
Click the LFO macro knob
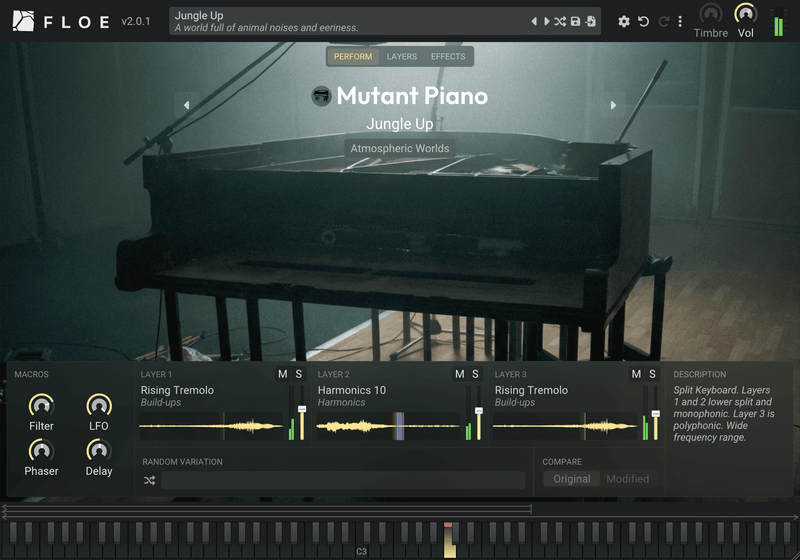pos(99,405)
